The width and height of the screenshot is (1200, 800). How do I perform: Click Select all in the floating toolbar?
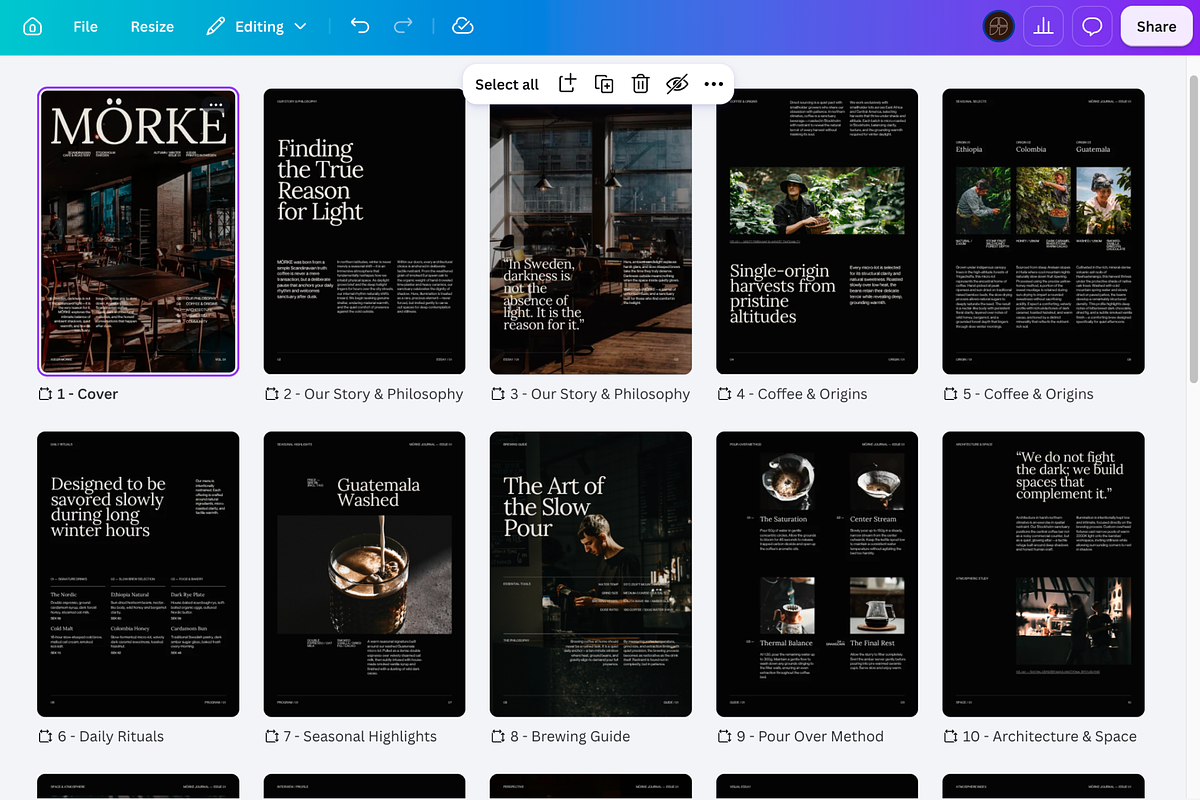coord(507,84)
